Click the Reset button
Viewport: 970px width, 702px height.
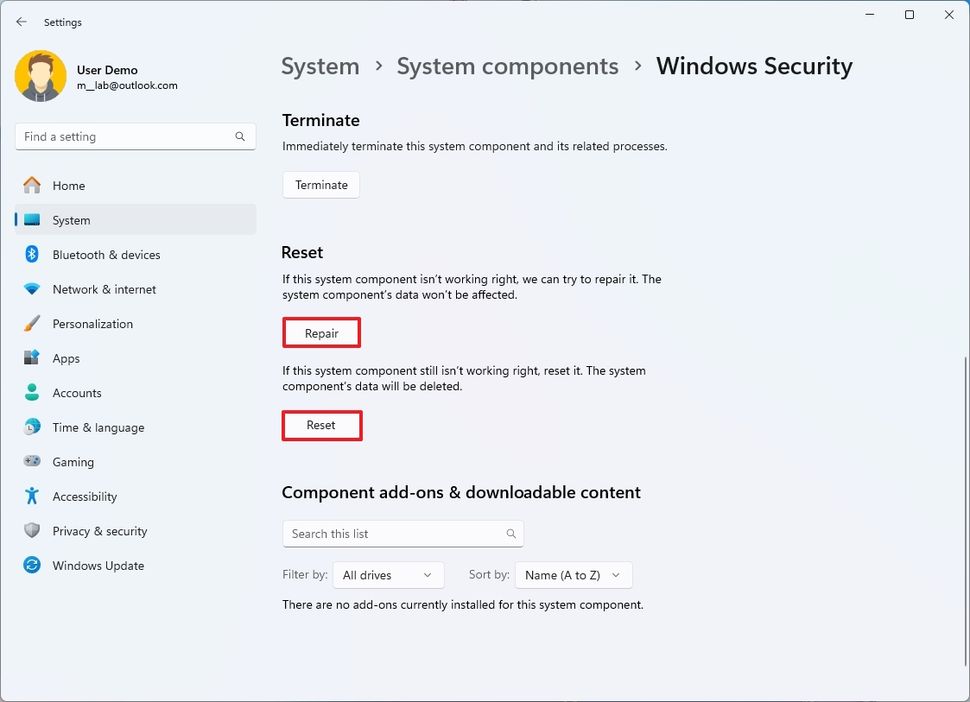click(322, 426)
